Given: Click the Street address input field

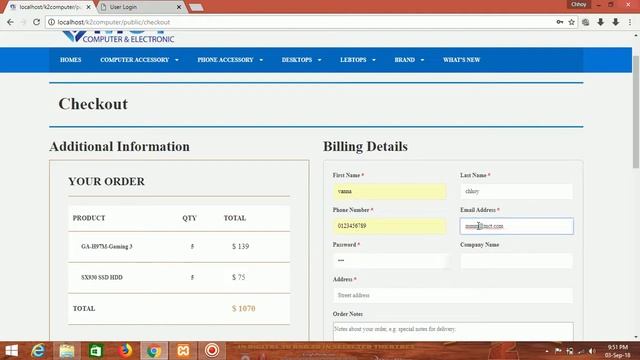Looking at the screenshot, I should pos(453,296).
